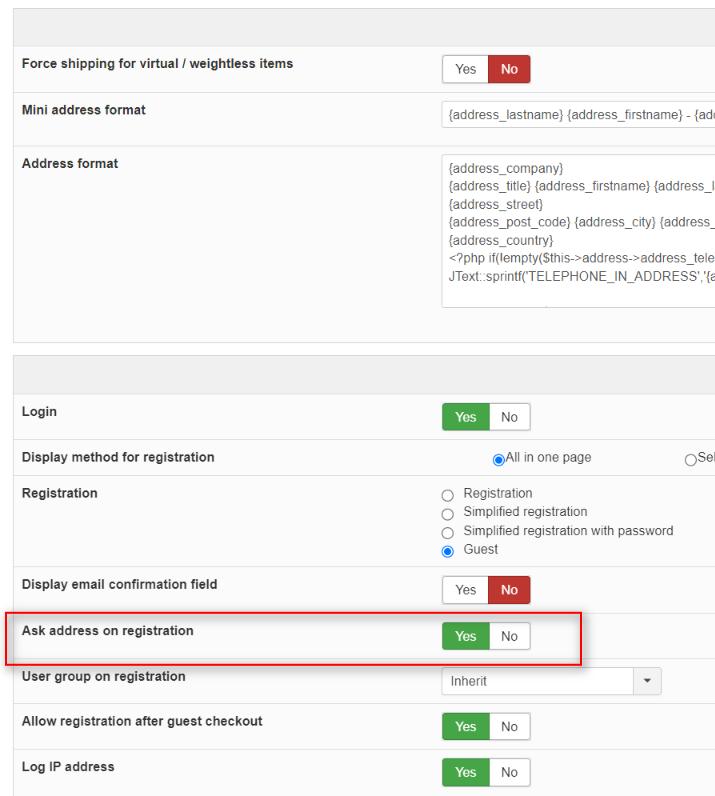
Task: Click the Mini address format field
Action: click(578, 115)
